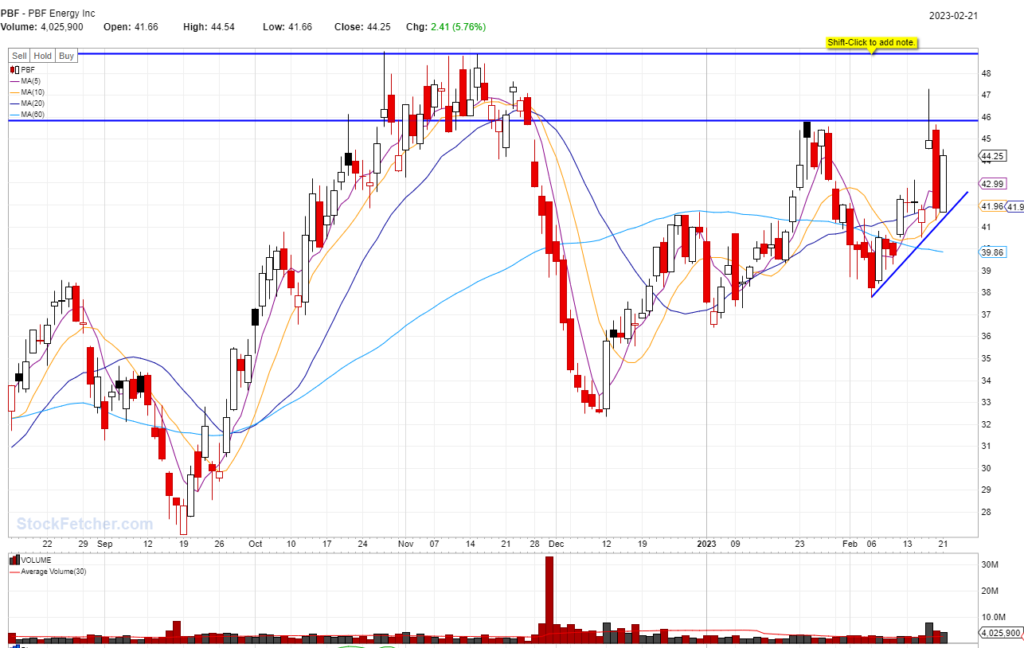
Task: Click the 20M volume axis label
Action: click(x=989, y=591)
